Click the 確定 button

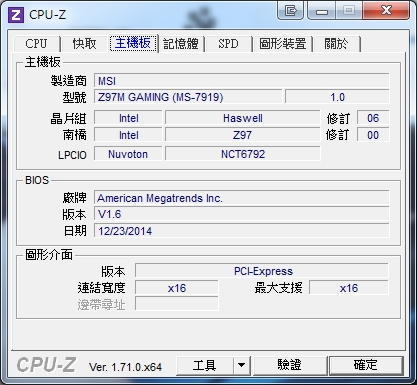(366, 366)
